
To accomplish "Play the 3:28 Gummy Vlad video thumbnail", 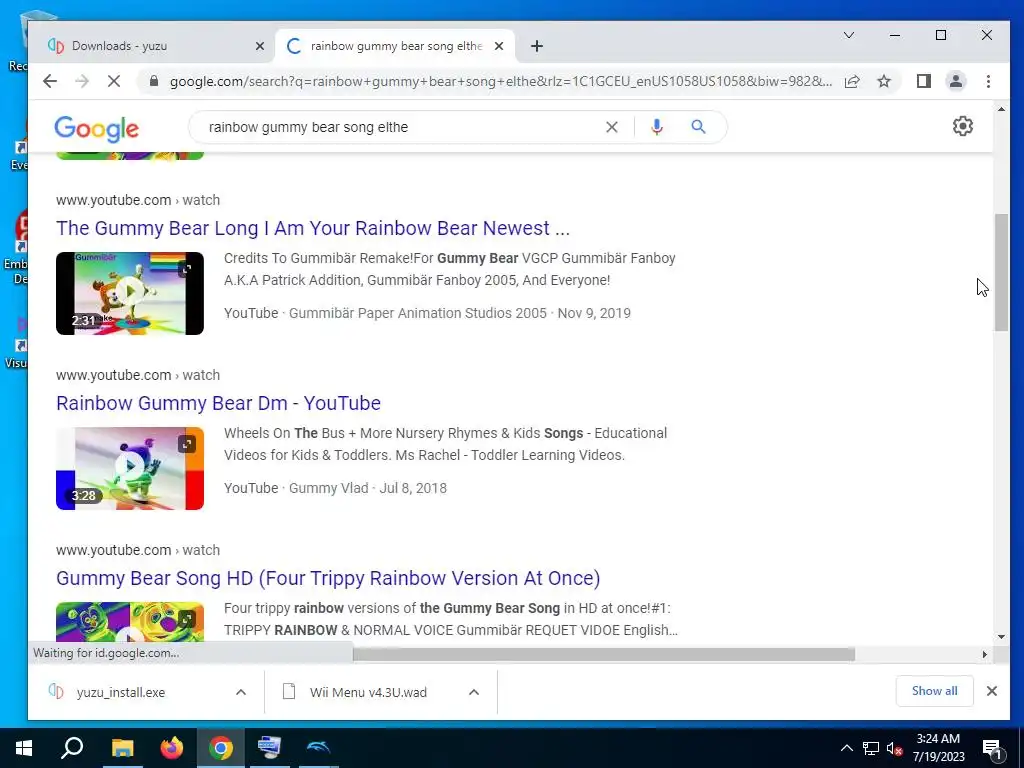I will [x=130, y=468].
